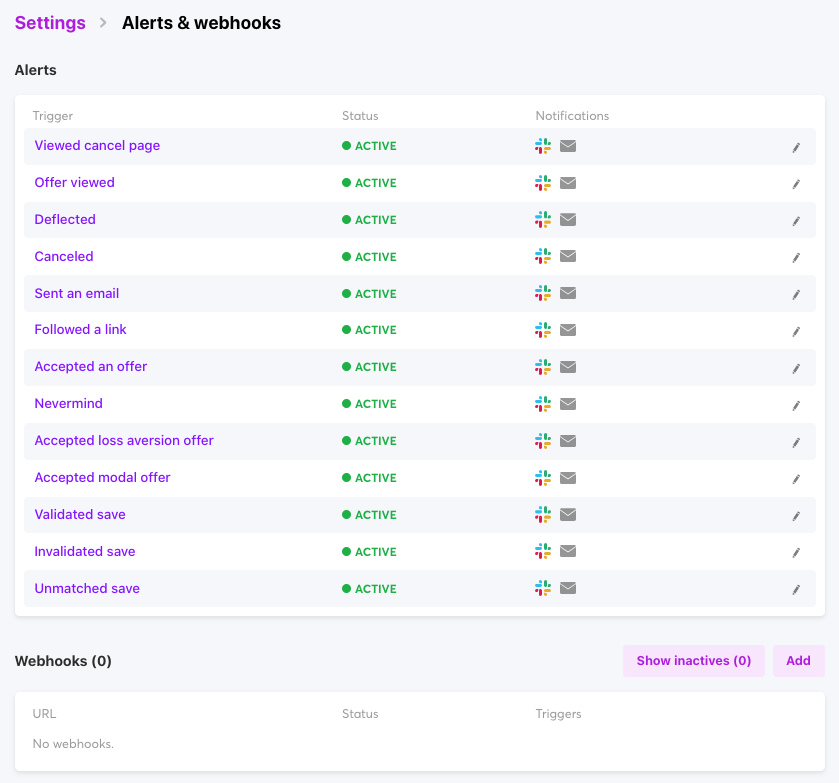The image size is (839, 783).
Task: Click the Slack icon in Validated save row
Action: pos(543,515)
